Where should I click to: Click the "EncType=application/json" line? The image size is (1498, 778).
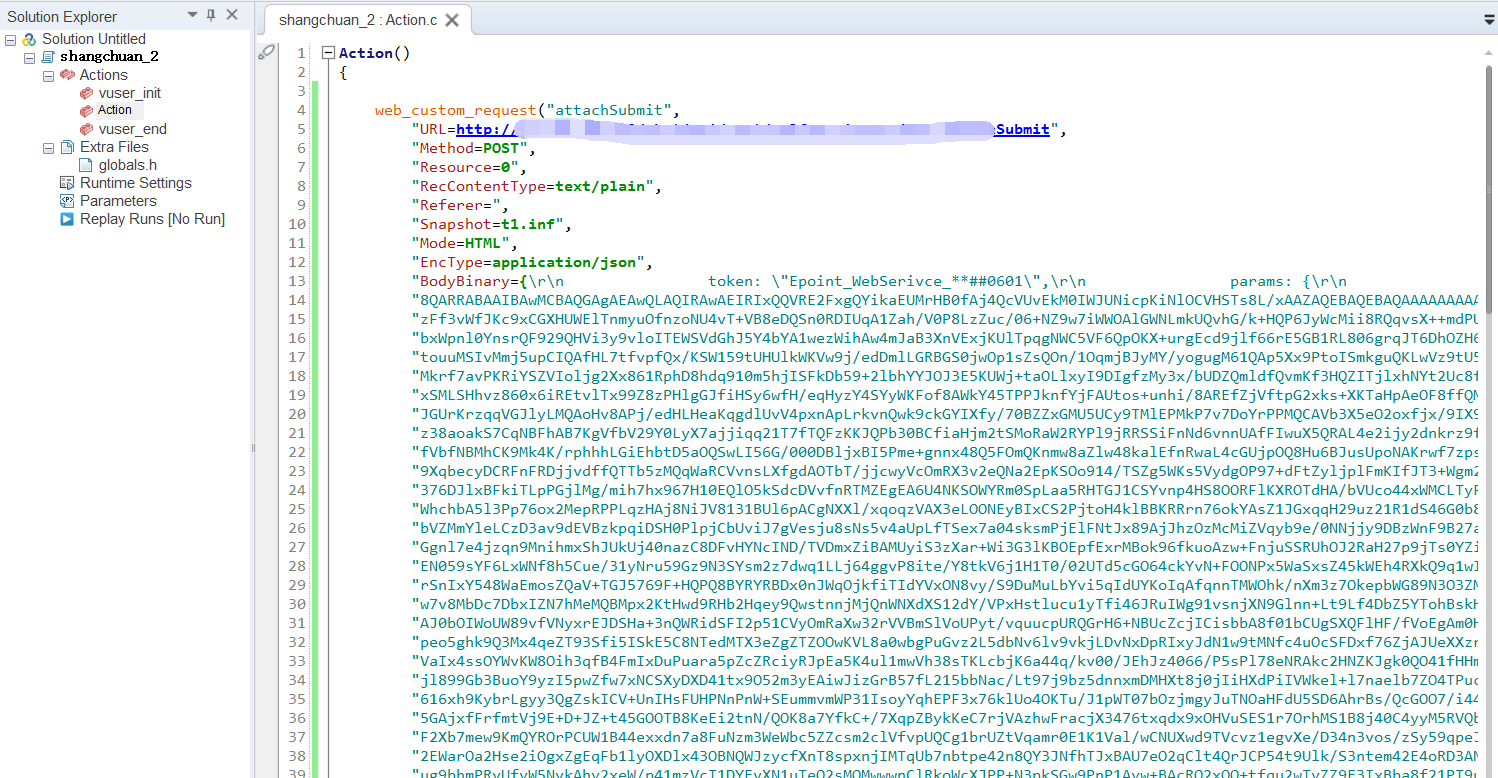[x=532, y=262]
